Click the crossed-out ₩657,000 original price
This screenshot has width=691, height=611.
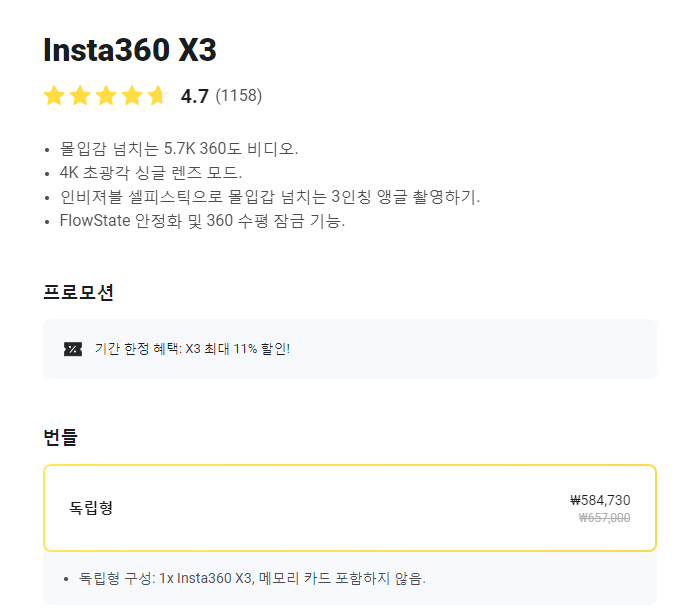(x=604, y=518)
